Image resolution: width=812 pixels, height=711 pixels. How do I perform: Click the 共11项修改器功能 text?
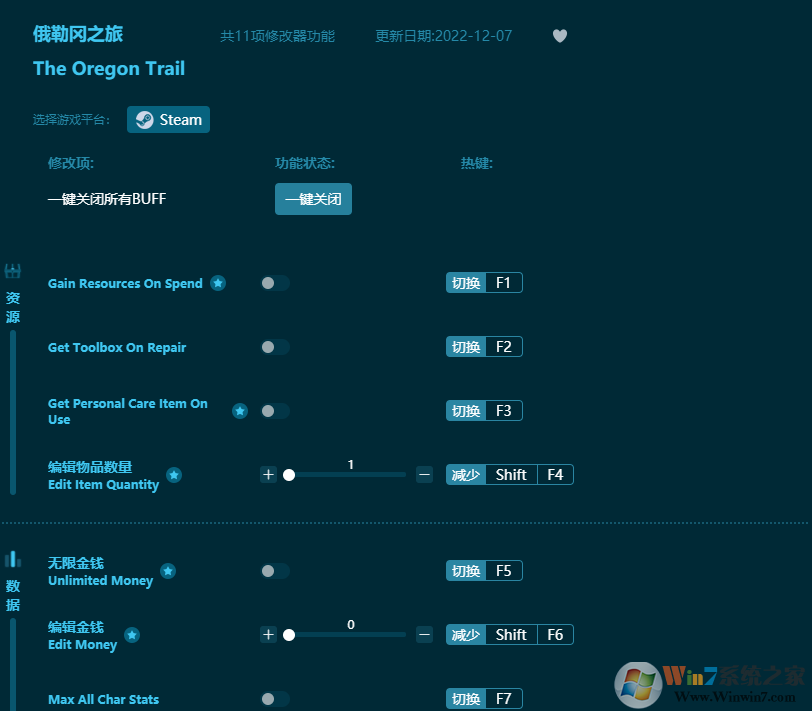pyautogui.click(x=278, y=36)
